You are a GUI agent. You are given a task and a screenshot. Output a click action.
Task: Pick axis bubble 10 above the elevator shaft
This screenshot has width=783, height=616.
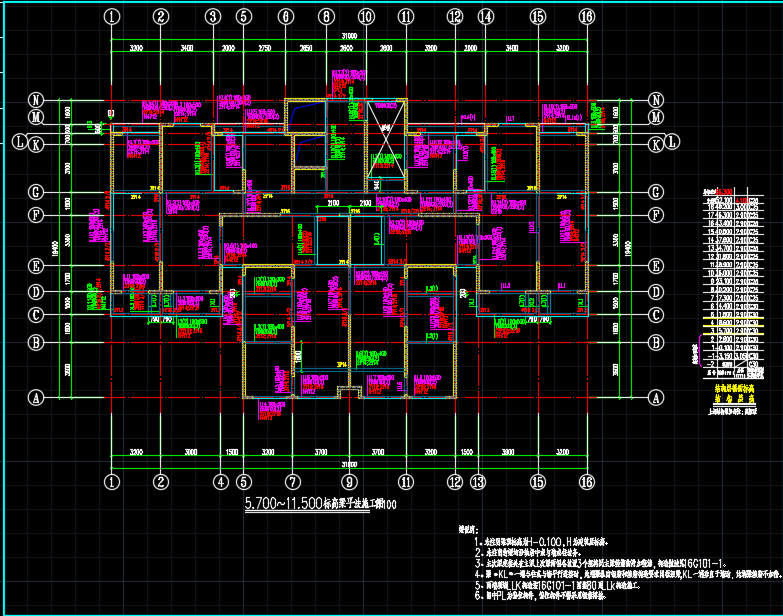[366, 17]
